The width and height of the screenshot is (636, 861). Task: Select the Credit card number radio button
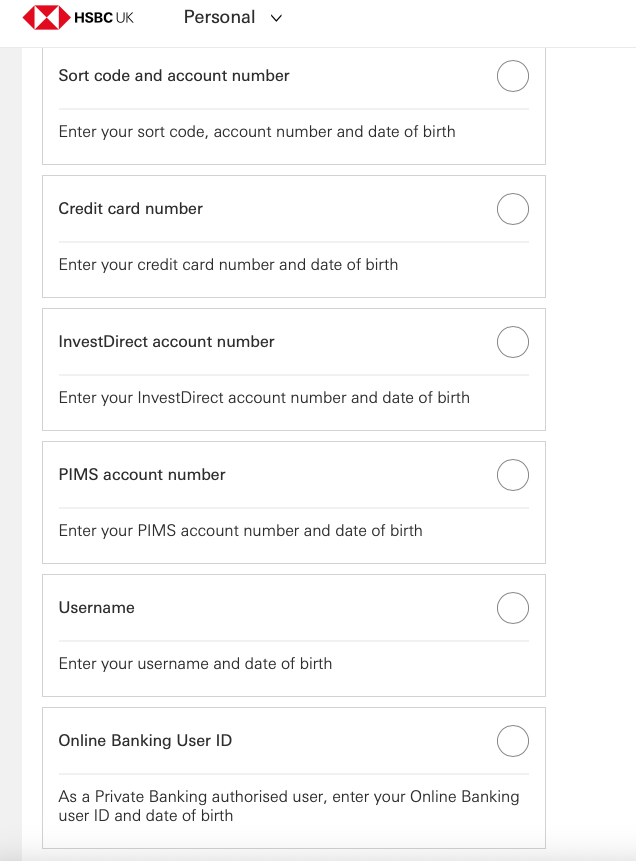tap(513, 209)
